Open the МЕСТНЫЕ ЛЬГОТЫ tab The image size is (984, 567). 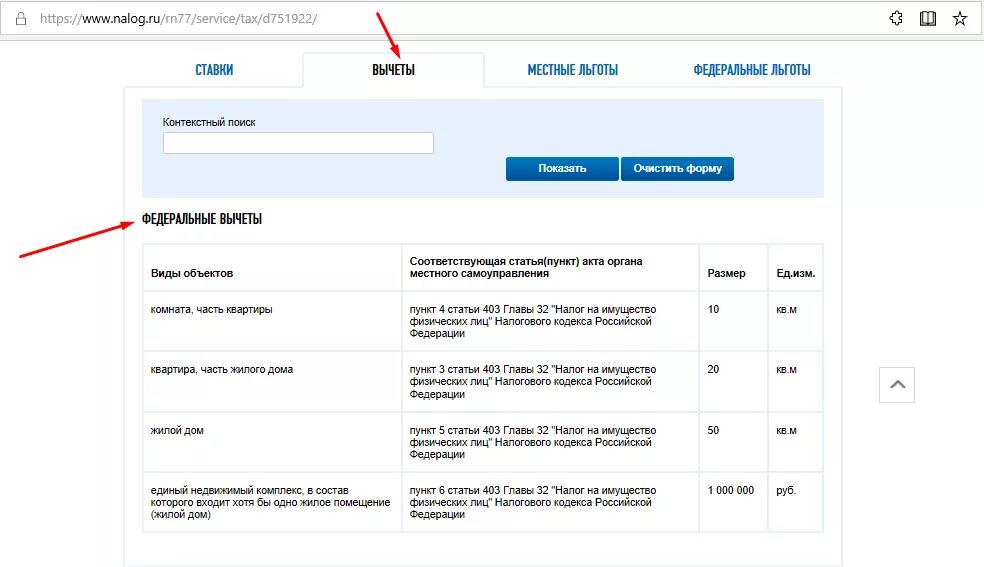572,70
